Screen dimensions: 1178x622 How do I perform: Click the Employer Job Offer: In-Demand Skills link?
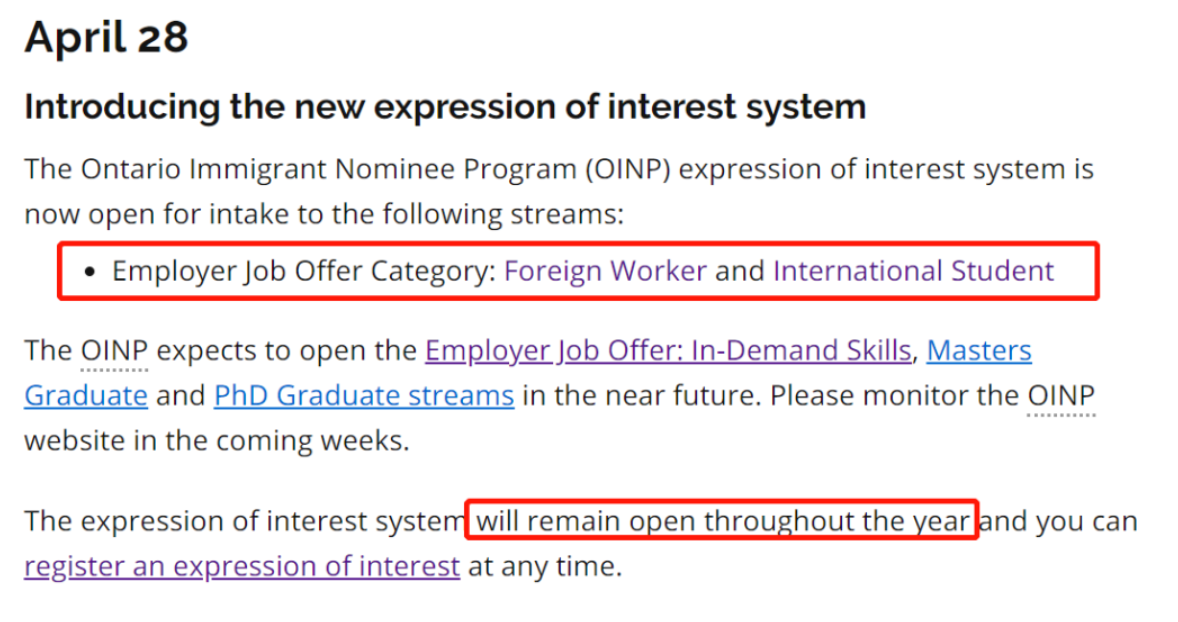pos(667,351)
